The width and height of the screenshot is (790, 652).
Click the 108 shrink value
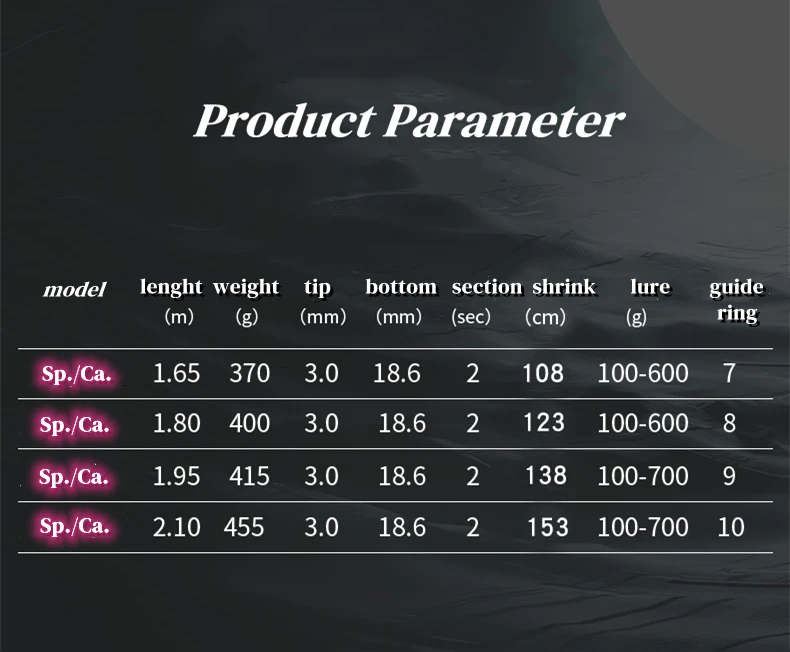(544, 374)
